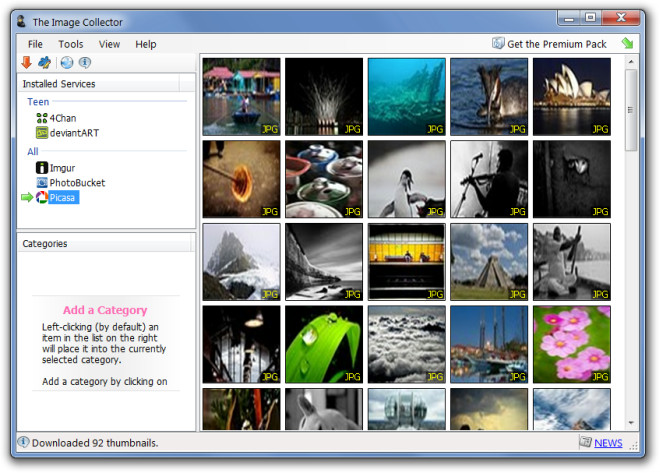Select the 4Chan service

point(63,118)
